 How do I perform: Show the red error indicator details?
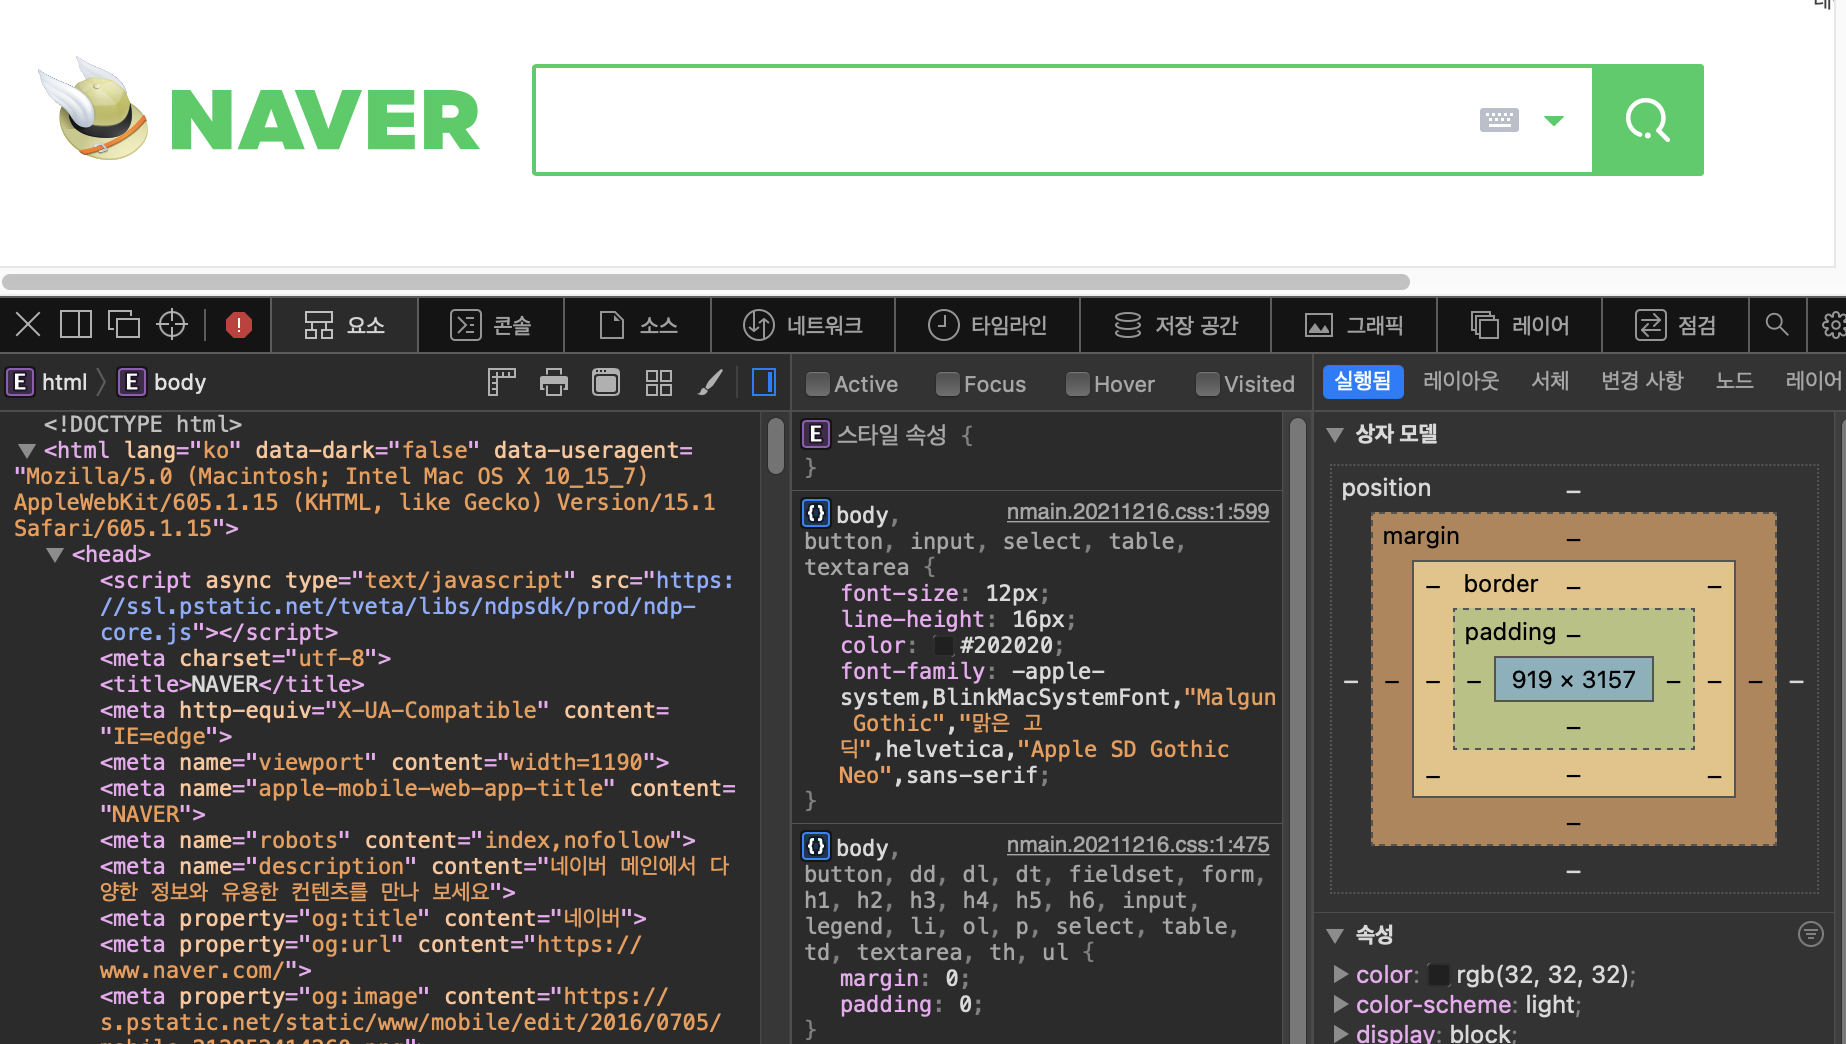click(x=239, y=325)
